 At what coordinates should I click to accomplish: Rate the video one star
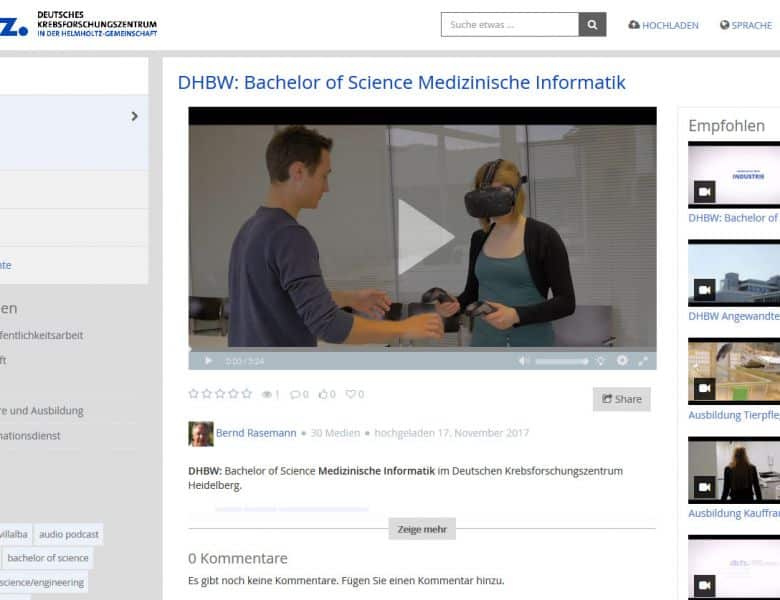194,394
